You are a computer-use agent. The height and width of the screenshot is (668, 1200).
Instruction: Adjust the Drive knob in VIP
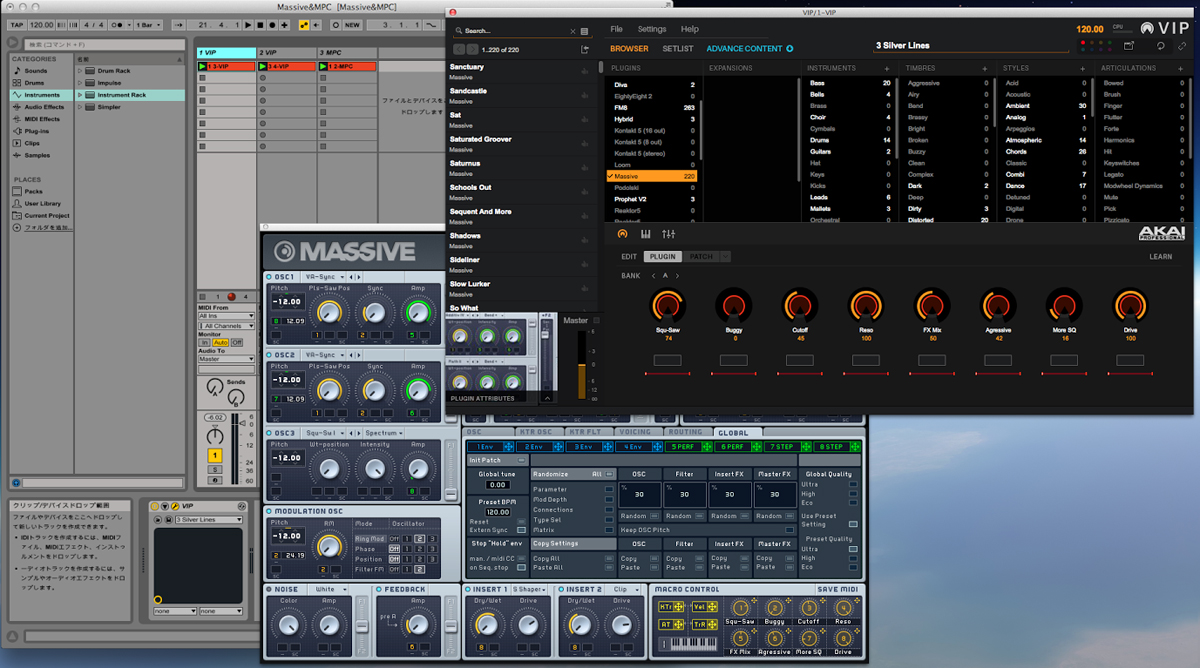coord(1130,306)
